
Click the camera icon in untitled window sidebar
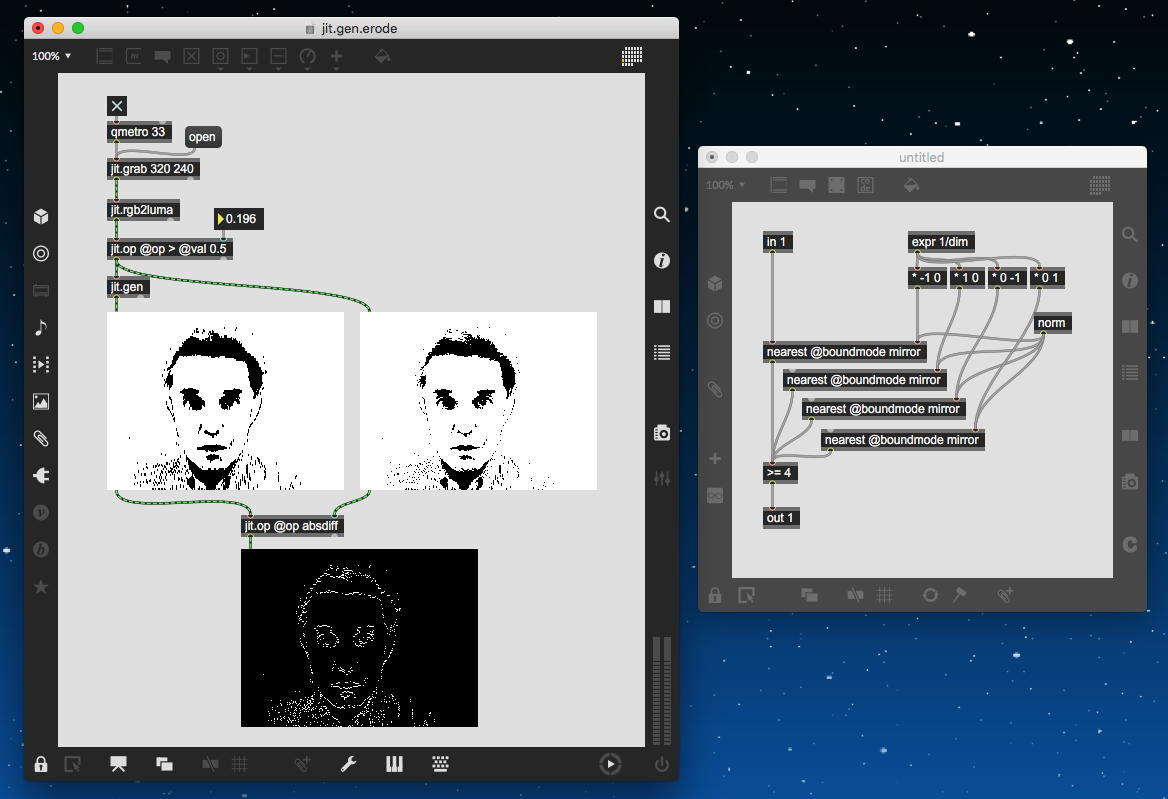(1130, 482)
